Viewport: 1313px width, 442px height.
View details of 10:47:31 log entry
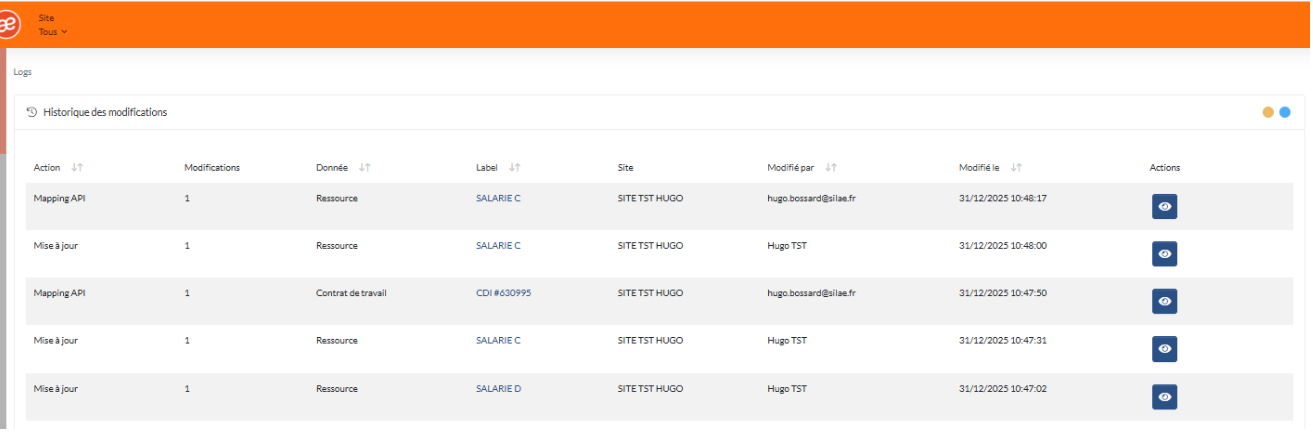coord(1164,349)
